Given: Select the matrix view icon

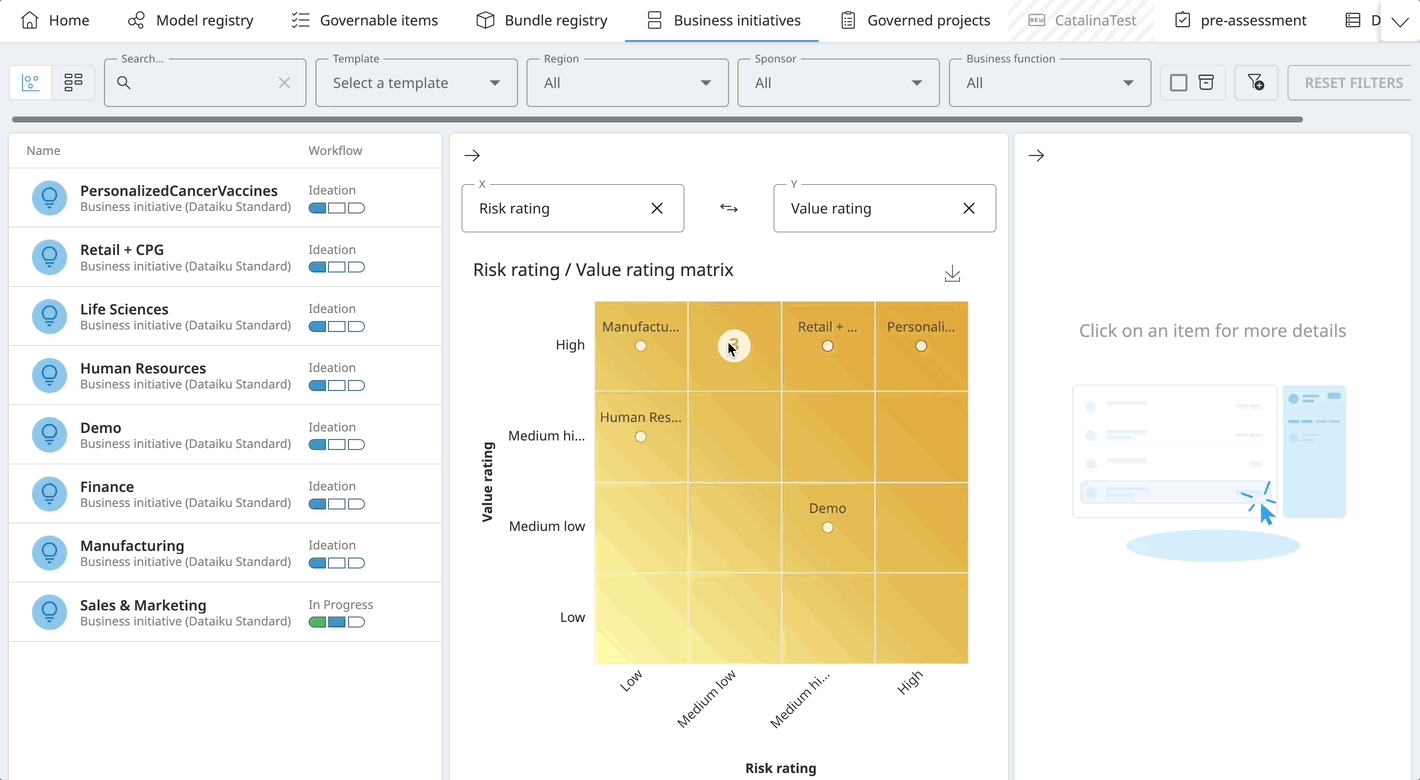Looking at the screenshot, I should click(x=30, y=82).
